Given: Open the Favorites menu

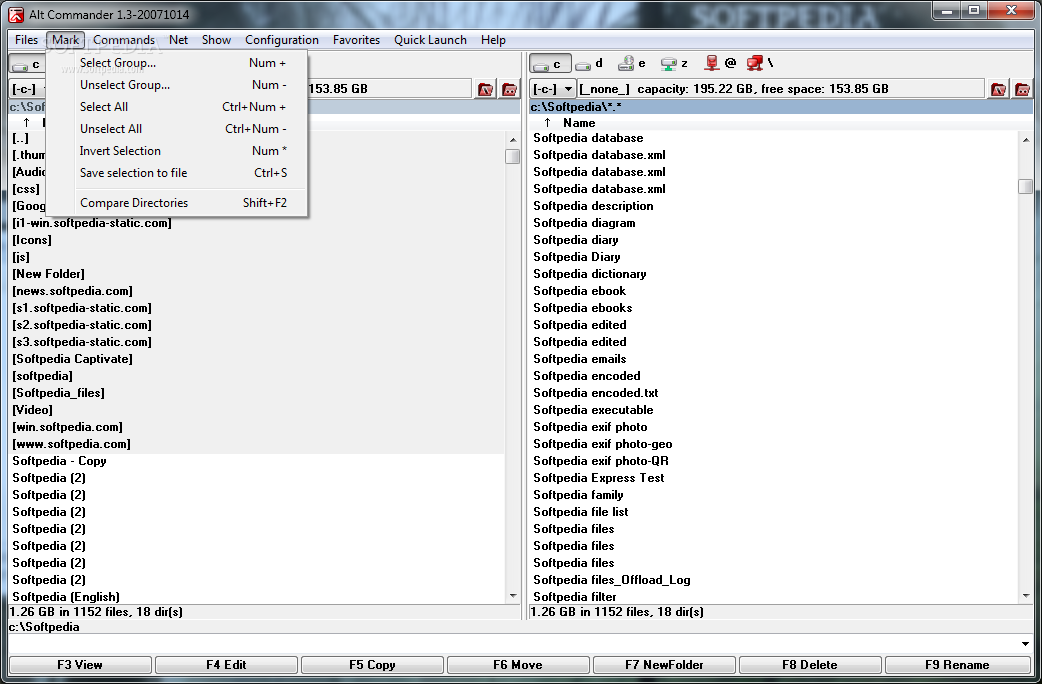Looking at the screenshot, I should point(356,40).
